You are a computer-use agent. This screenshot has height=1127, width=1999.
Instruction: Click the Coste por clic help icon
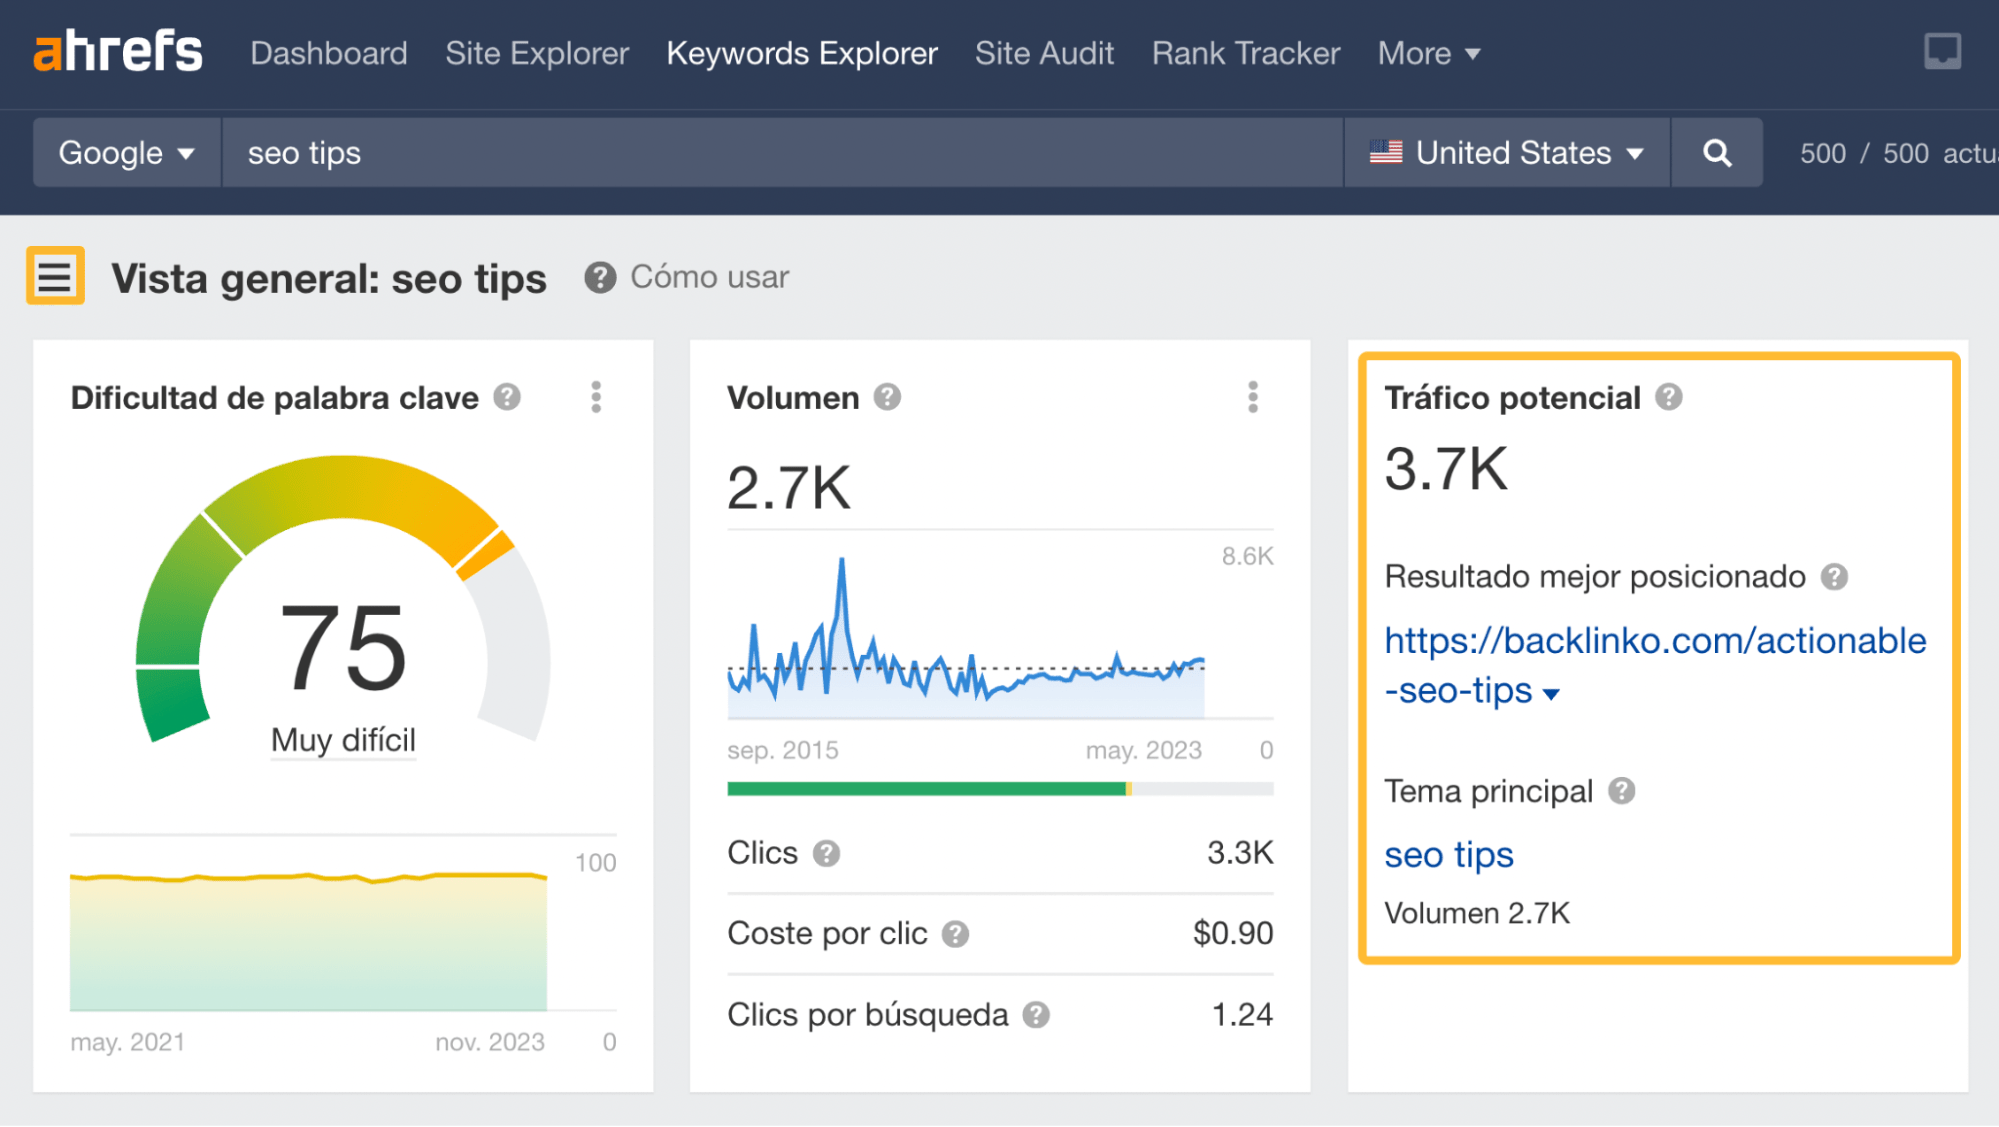tap(957, 933)
